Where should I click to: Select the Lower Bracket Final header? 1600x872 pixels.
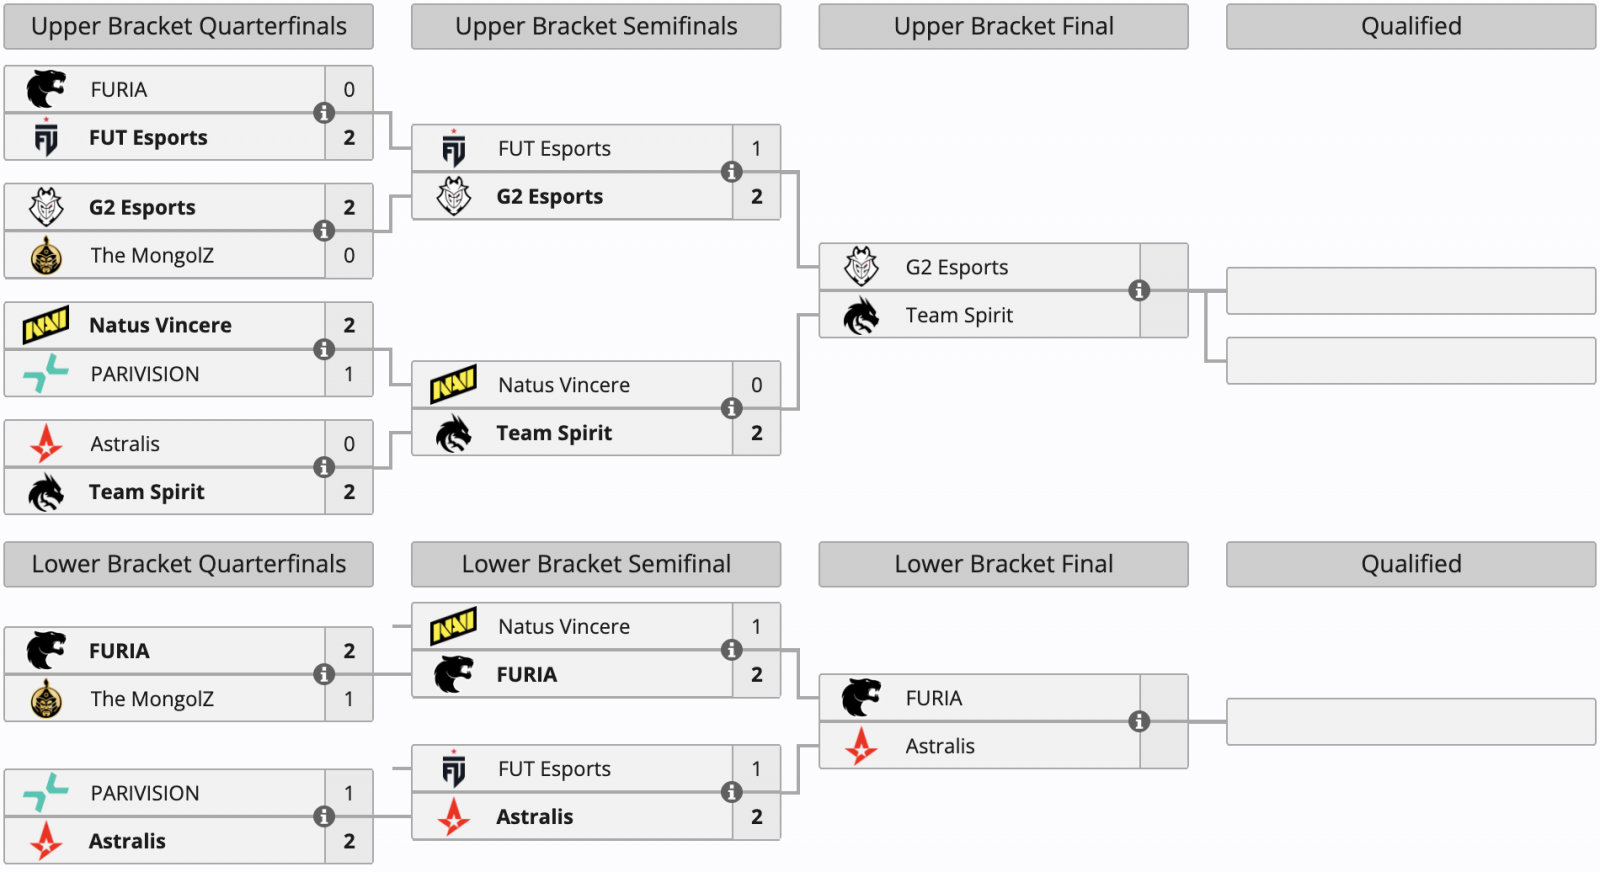pyautogui.click(x=1003, y=564)
